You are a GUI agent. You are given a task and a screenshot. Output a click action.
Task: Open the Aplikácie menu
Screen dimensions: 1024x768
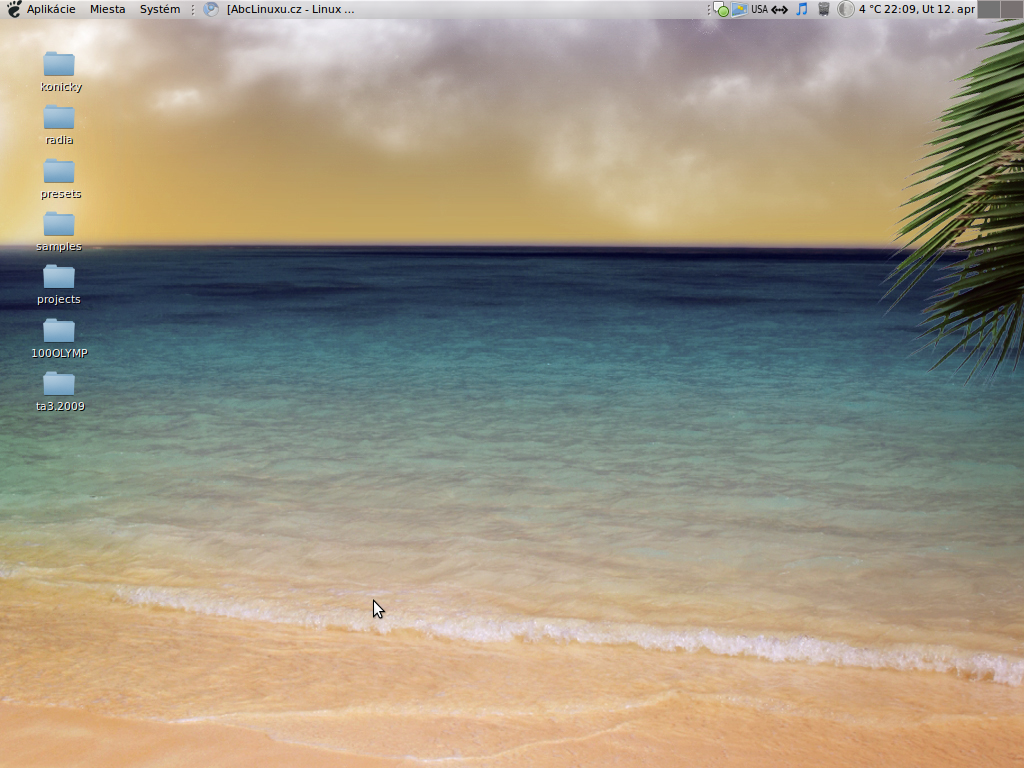coord(50,9)
